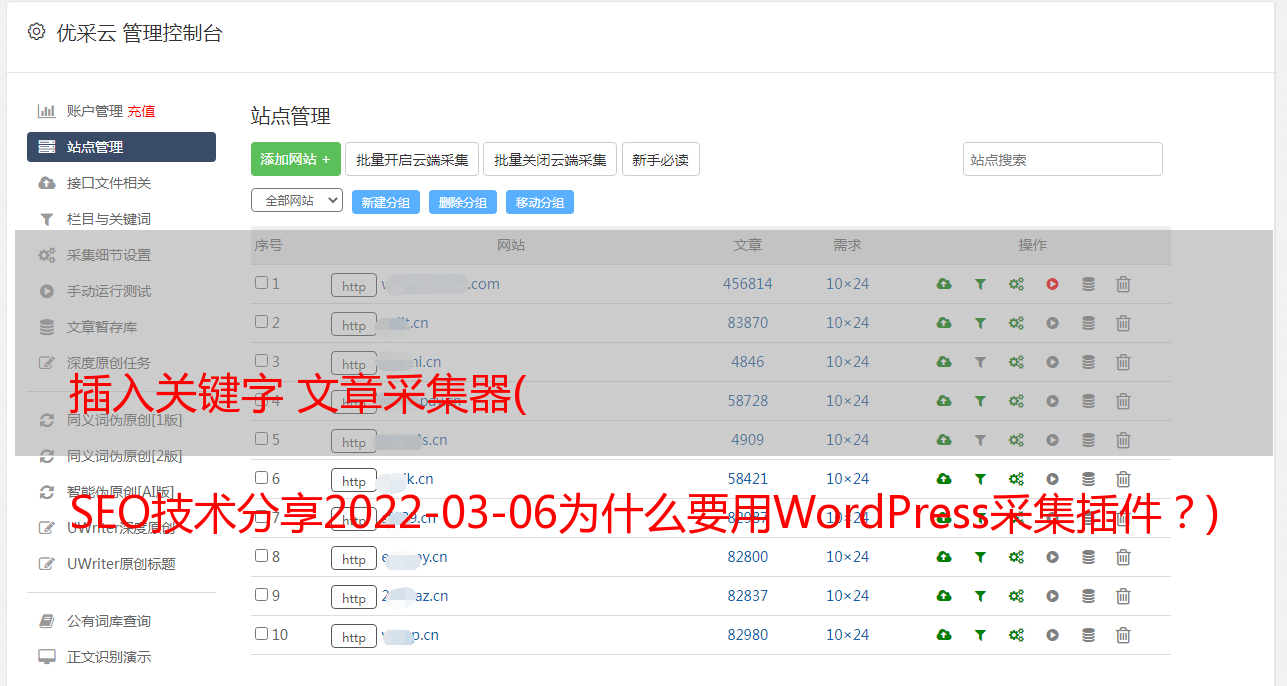Click gears icon in 58421 row
The height and width of the screenshot is (686, 1287).
(x=1016, y=479)
